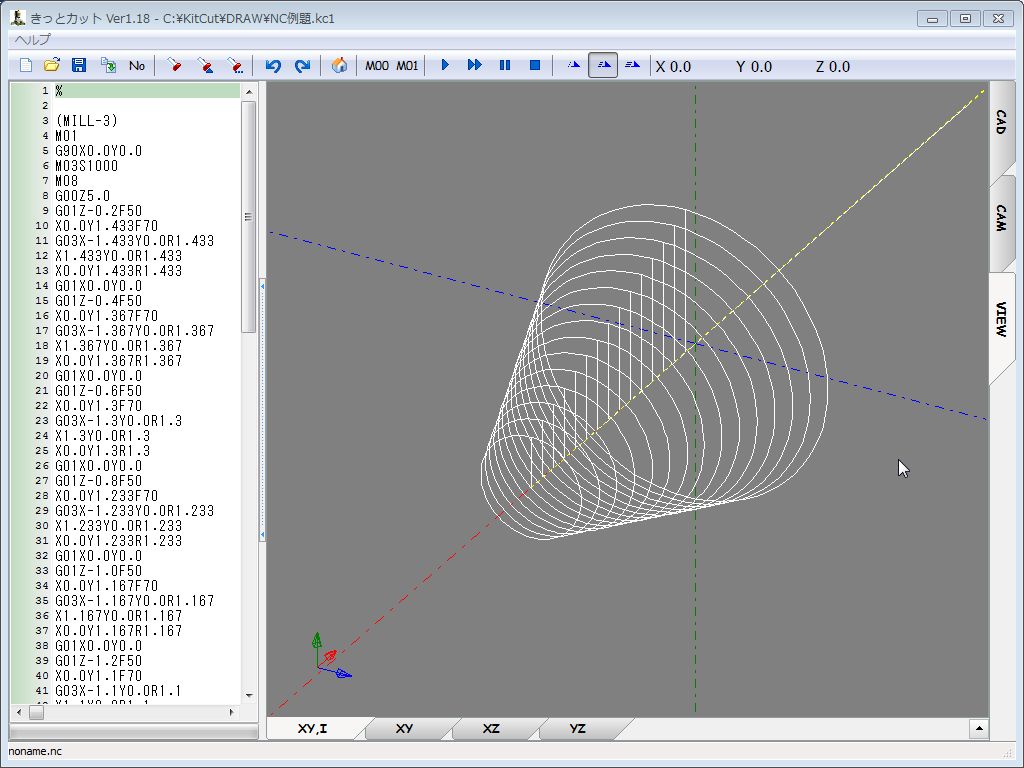Switch to the YZ view tab
Image resolution: width=1024 pixels, height=768 pixels.
tap(577, 729)
